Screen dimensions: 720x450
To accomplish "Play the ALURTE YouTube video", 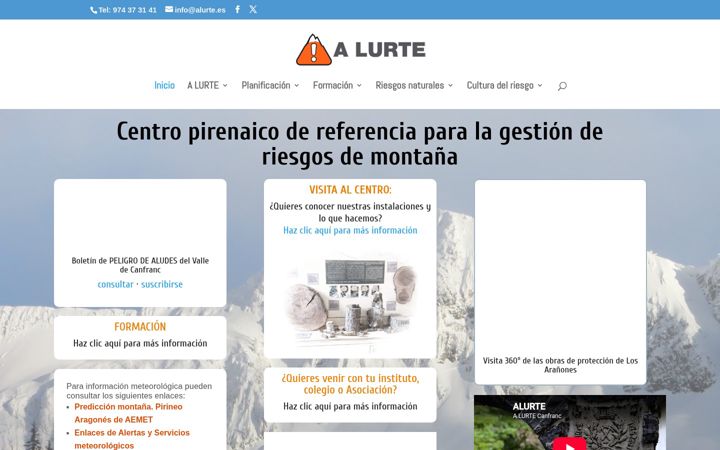I will (x=569, y=444).
